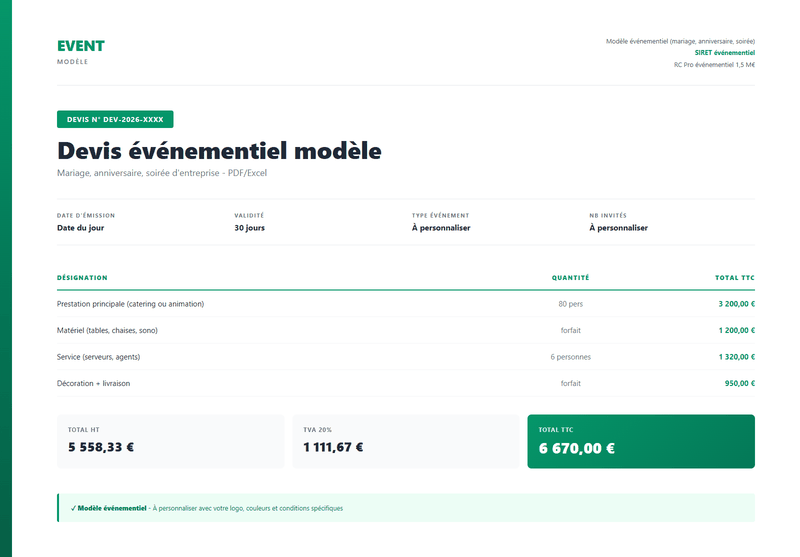Image resolution: width=800 pixels, height=557 pixels.
Task: Click the SIRET événementiel green text
Action: (x=724, y=53)
